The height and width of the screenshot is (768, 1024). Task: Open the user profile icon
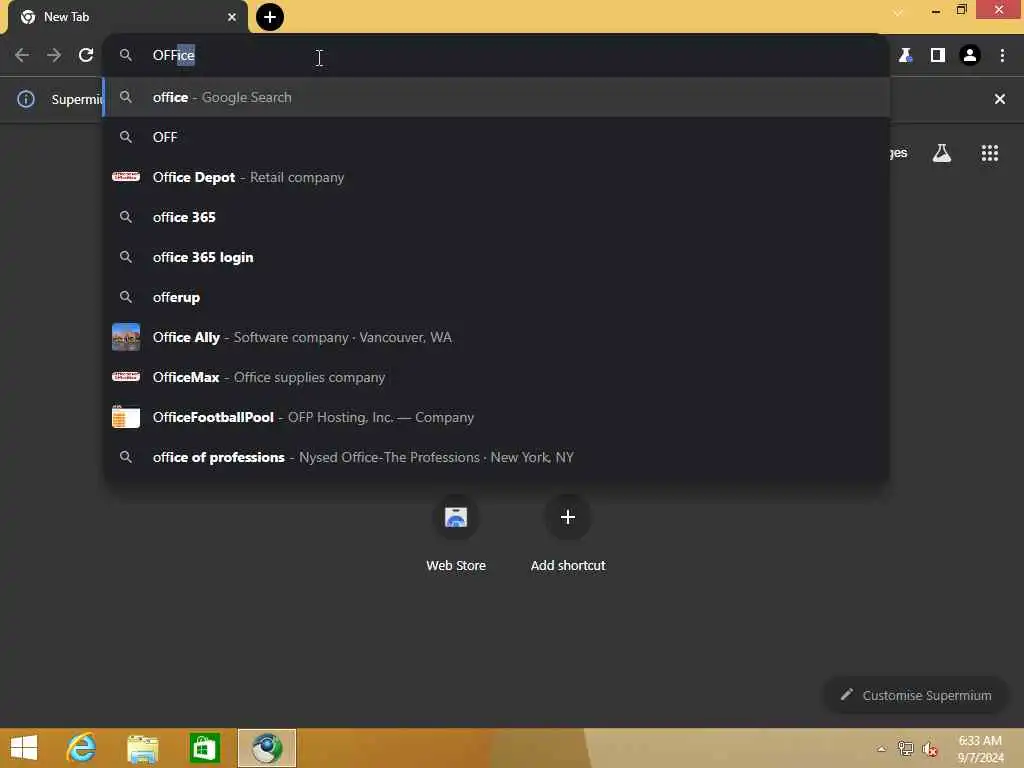pos(970,56)
